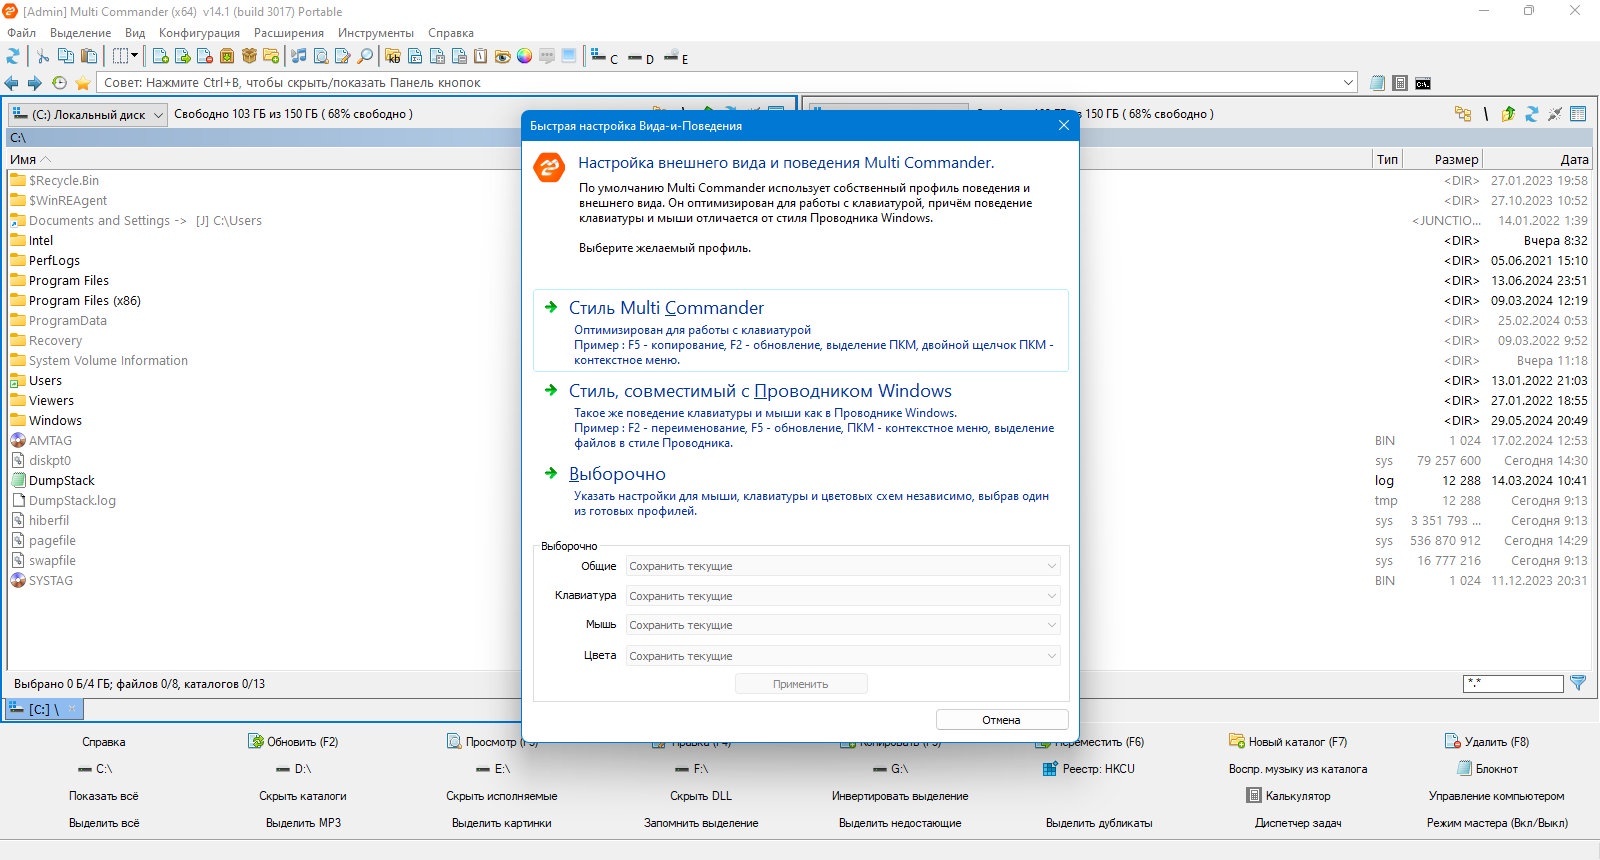Open the command prompt console icon
Viewport: 1600px width, 860px height.
[x=1423, y=83]
